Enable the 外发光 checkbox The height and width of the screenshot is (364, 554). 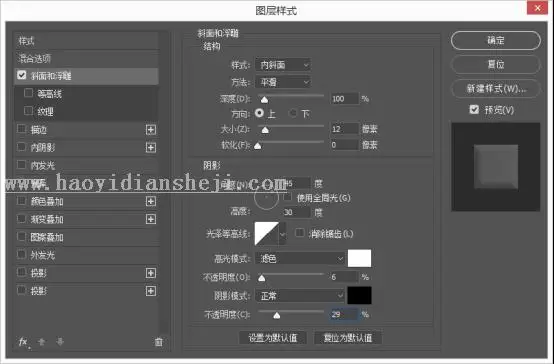[x=22, y=254]
